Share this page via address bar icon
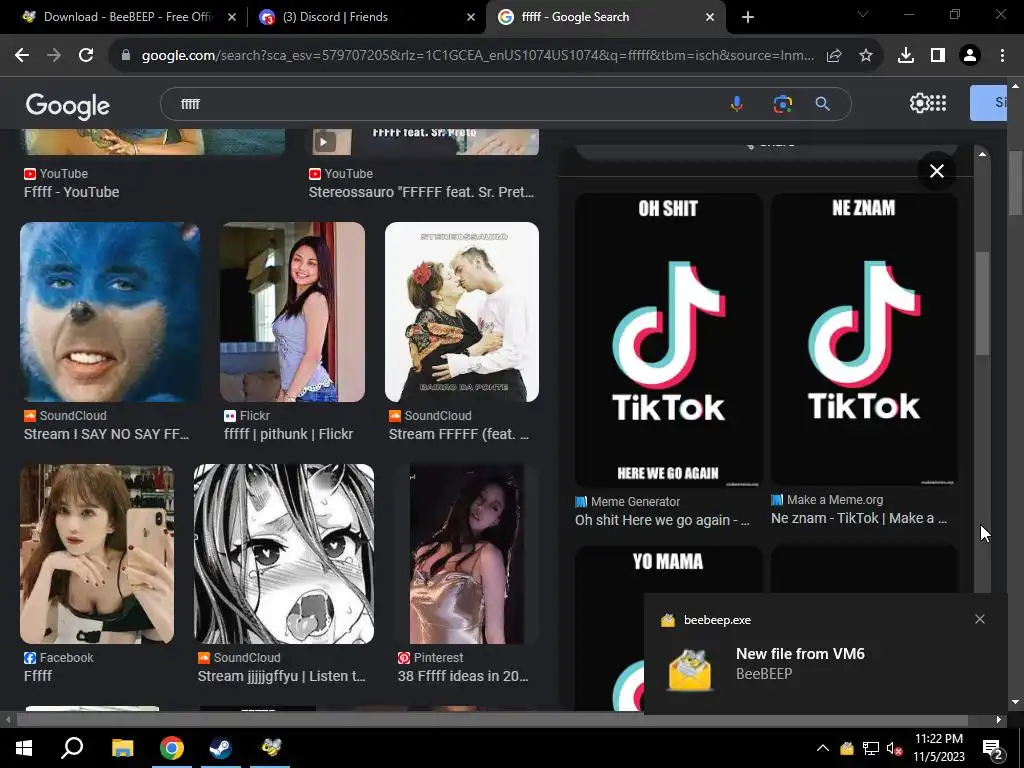The image size is (1024, 768). pyautogui.click(x=834, y=56)
